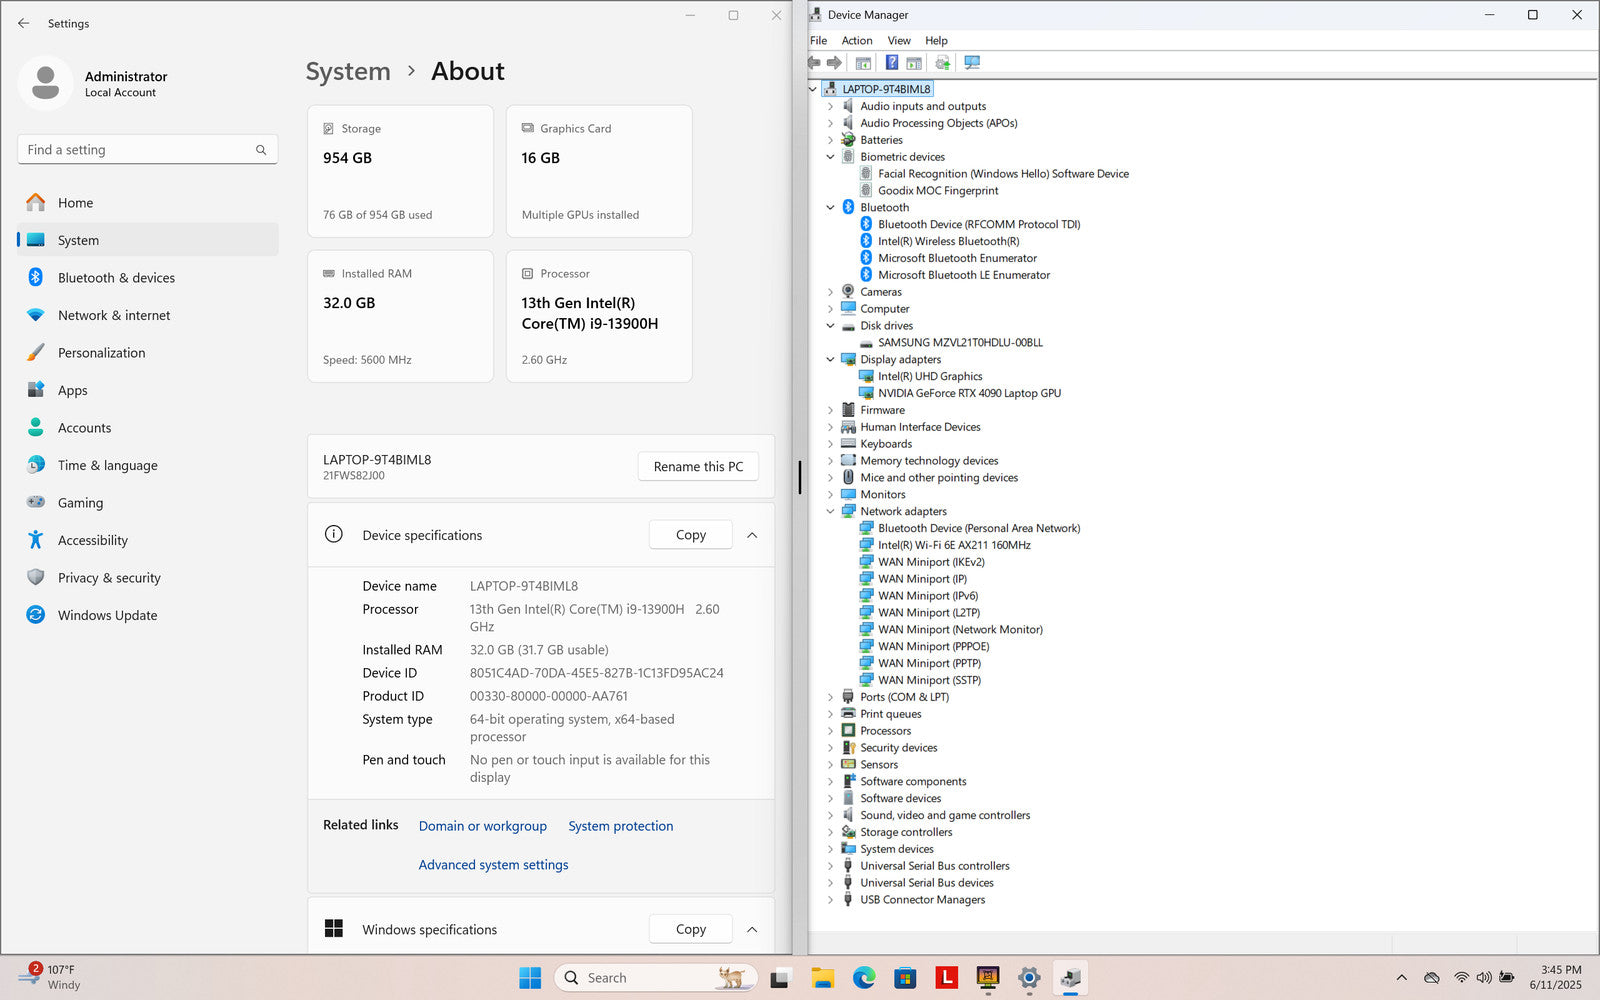Select NVIDIA GeForce RTX 4090 Laptop GPU

coord(969,393)
